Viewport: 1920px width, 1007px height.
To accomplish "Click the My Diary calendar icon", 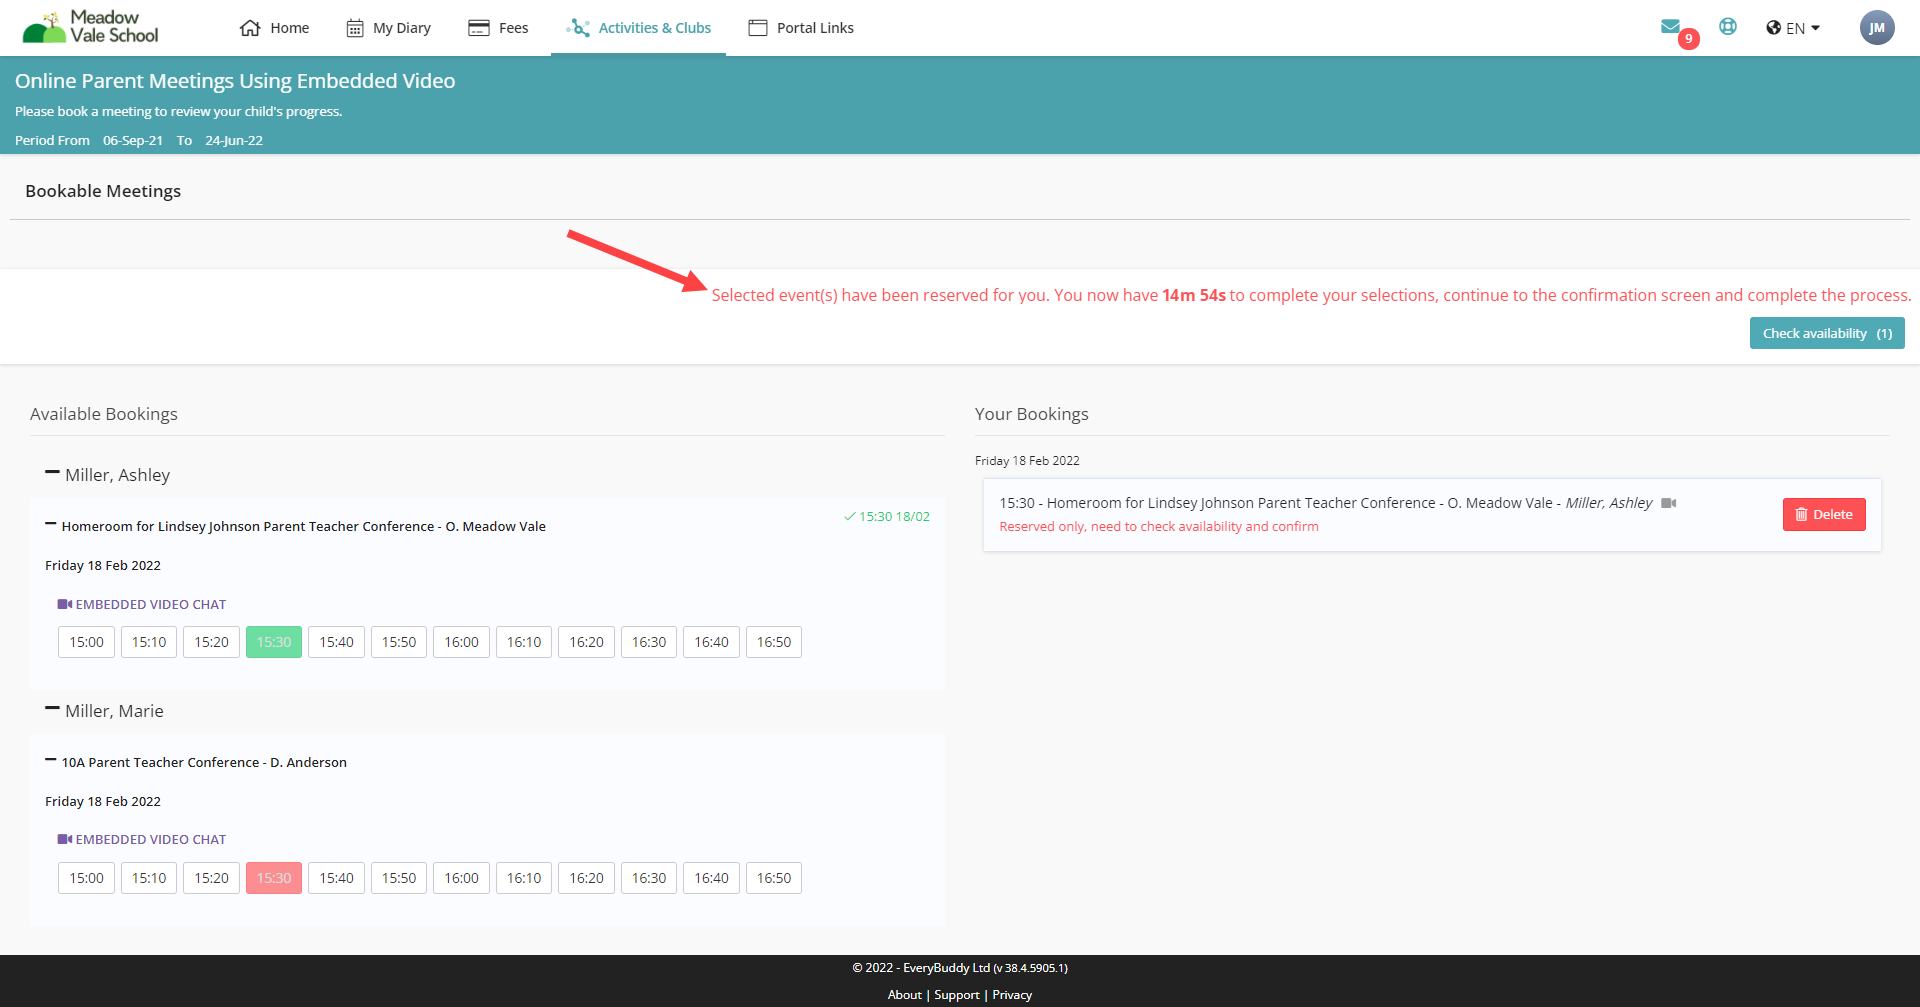I will click(355, 28).
